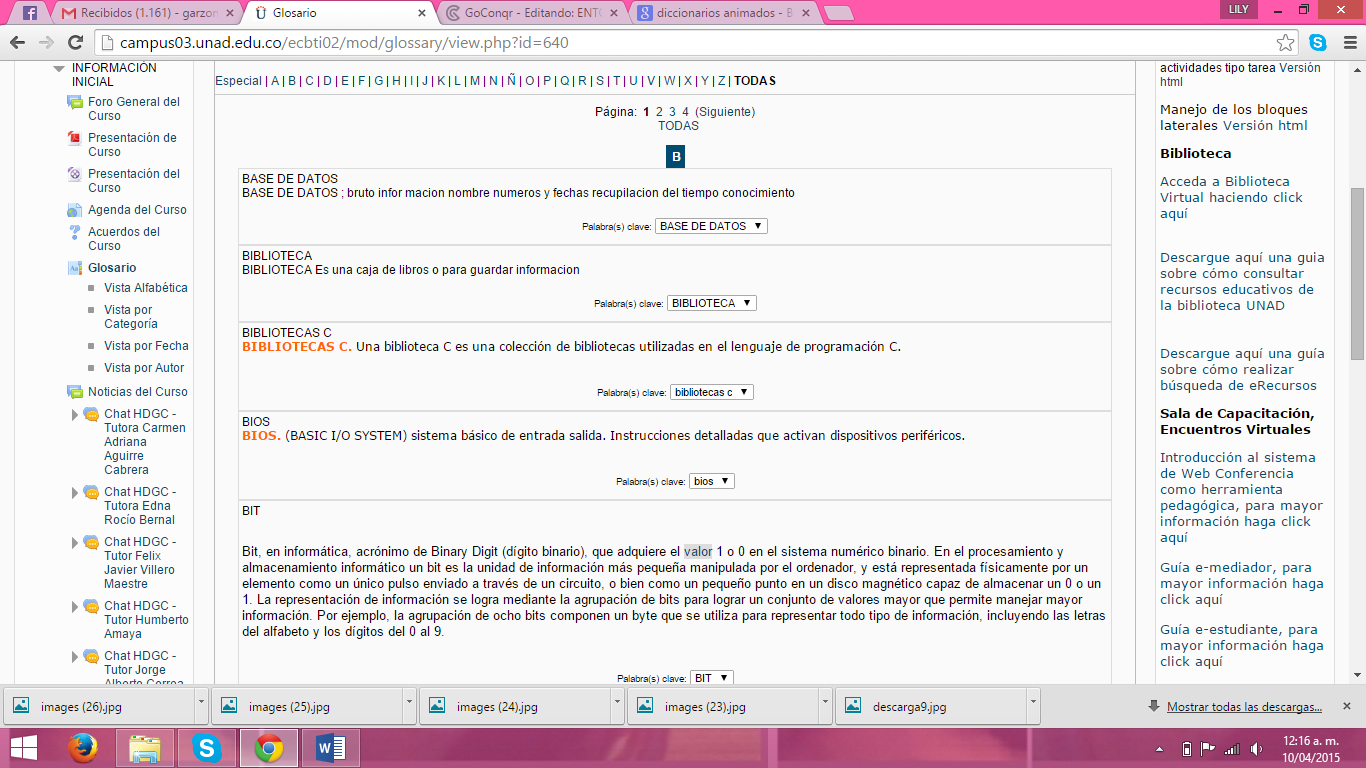Open the bibliotecas c keyword dropdown
This screenshot has height=768, width=1366.
711,392
